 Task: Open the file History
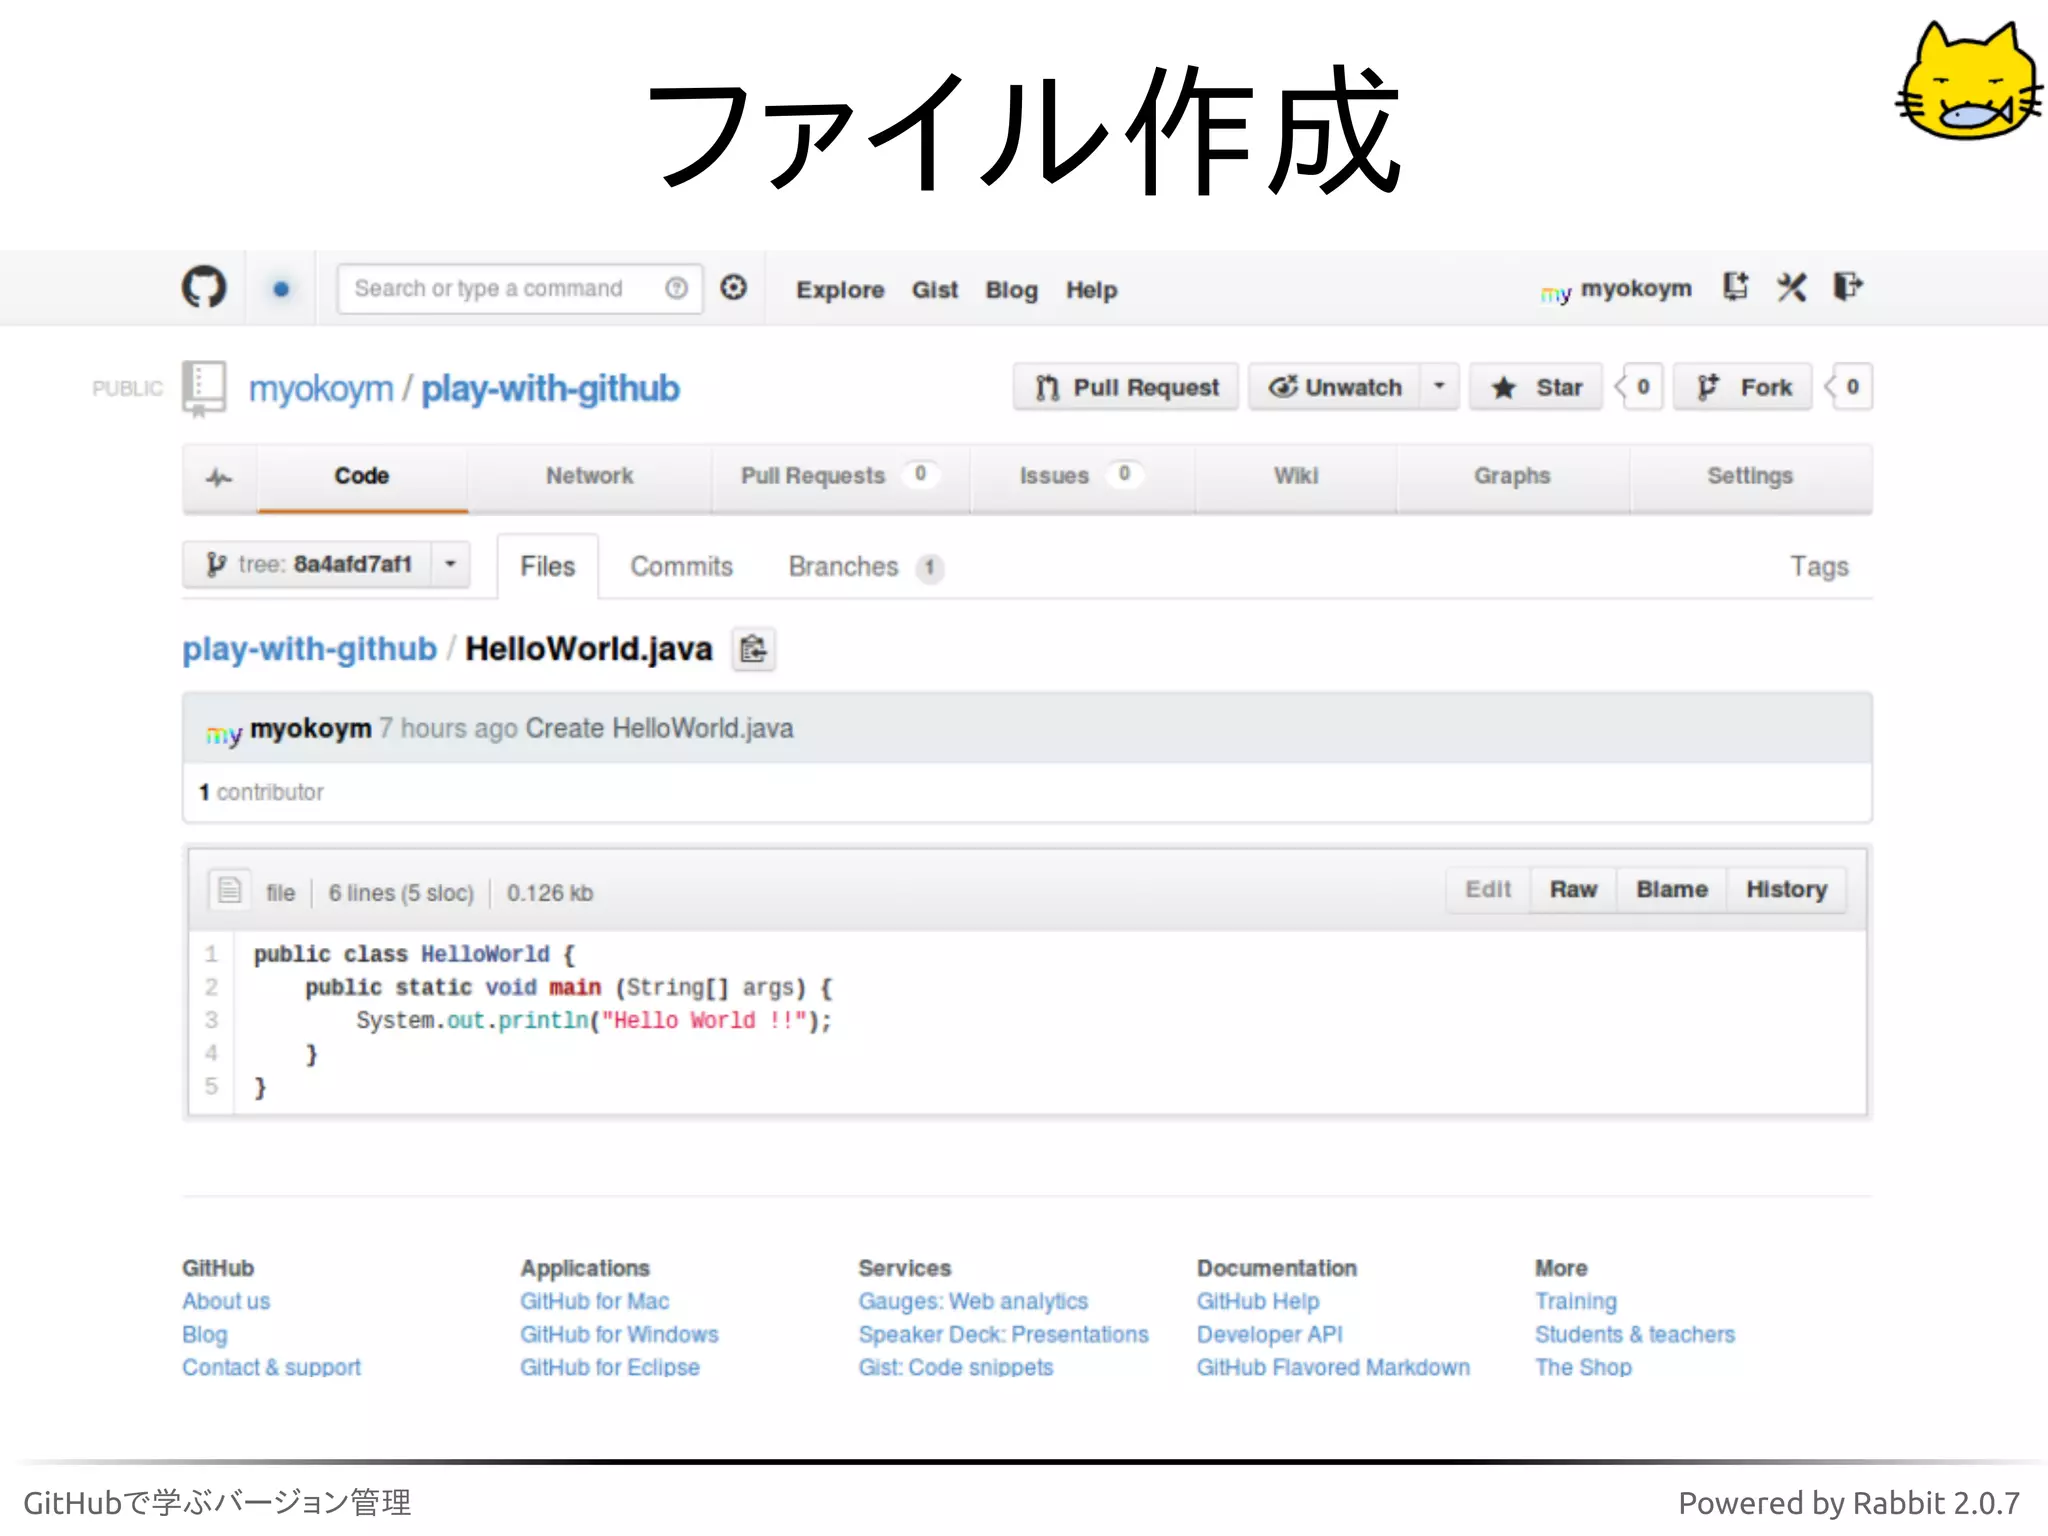click(1786, 890)
